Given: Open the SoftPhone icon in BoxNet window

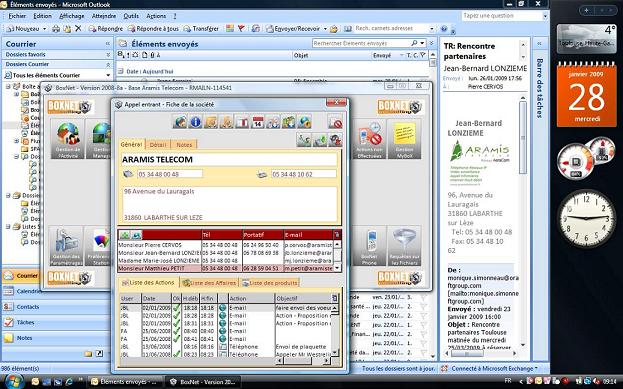Looking at the screenshot, I should [370, 246].
